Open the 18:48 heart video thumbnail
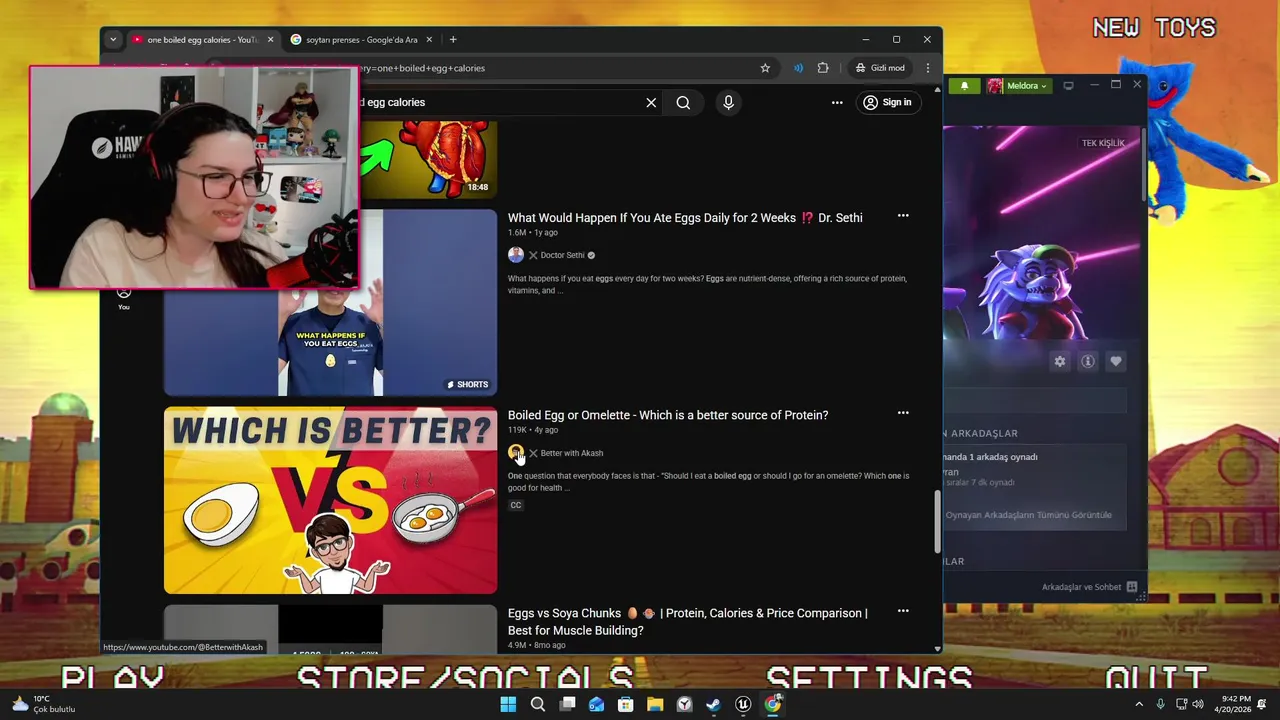The height and width of the screenshot is (720, 1280). click(x=428, y=160)
